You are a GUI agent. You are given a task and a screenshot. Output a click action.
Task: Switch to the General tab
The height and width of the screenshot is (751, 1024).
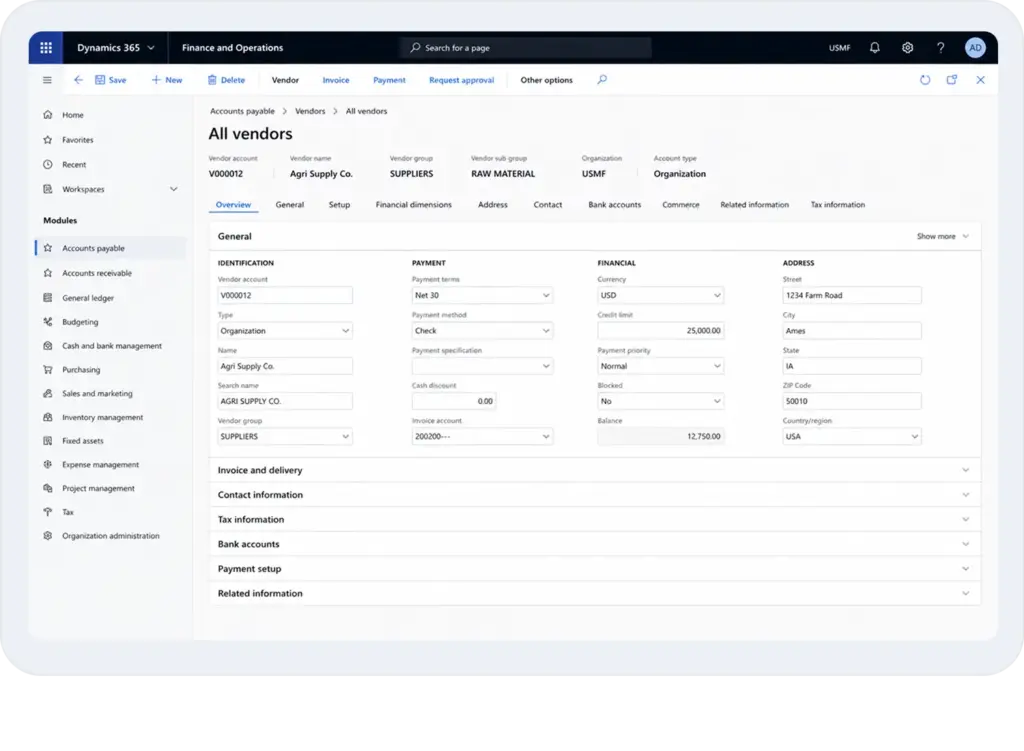click(x=289, y=204)
